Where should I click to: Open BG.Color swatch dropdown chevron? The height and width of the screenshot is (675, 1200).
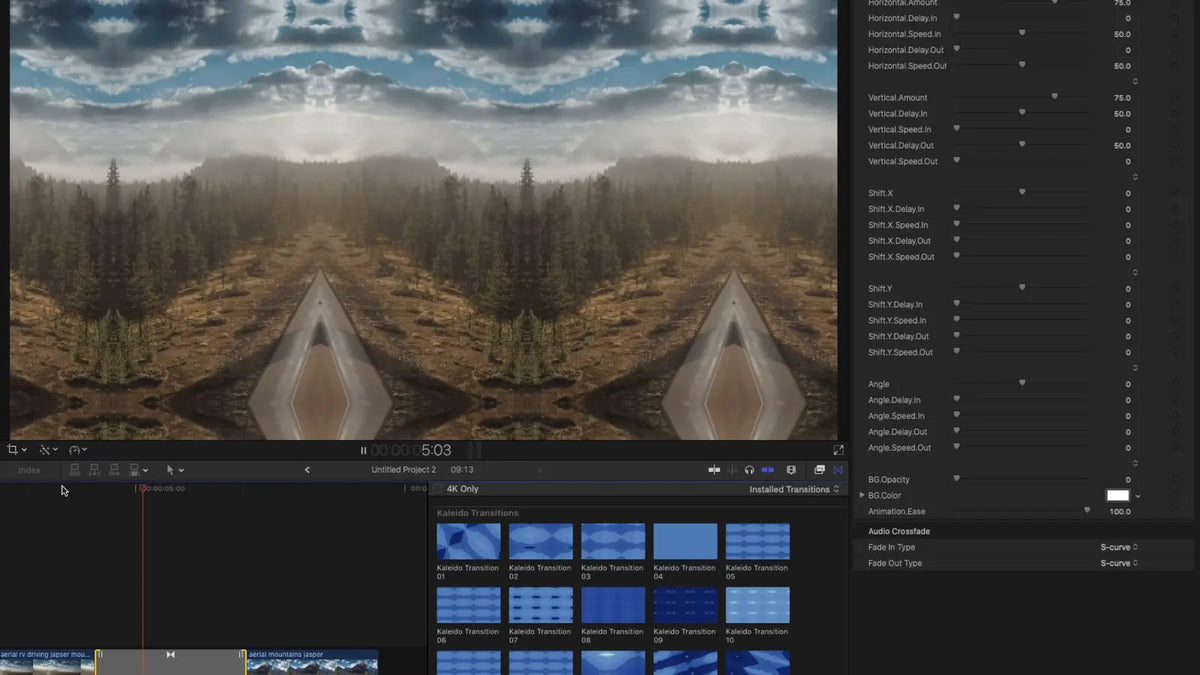(1138, 496)
